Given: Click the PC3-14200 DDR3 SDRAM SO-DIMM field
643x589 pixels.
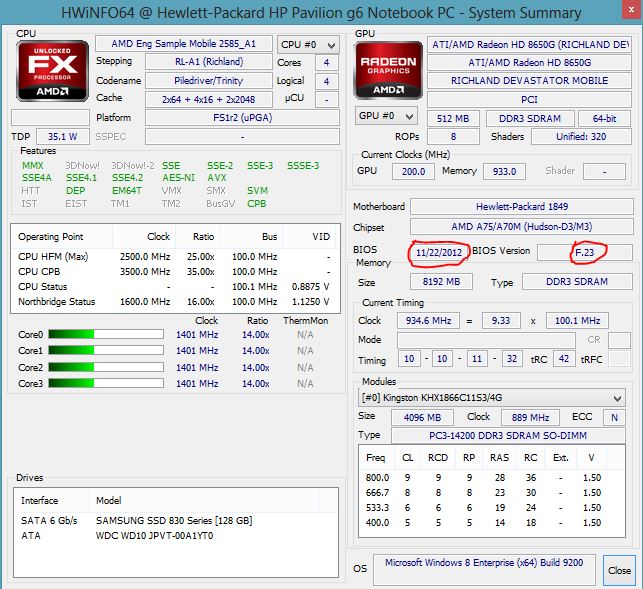Looking at the screenshot, I should pos(508,435).
